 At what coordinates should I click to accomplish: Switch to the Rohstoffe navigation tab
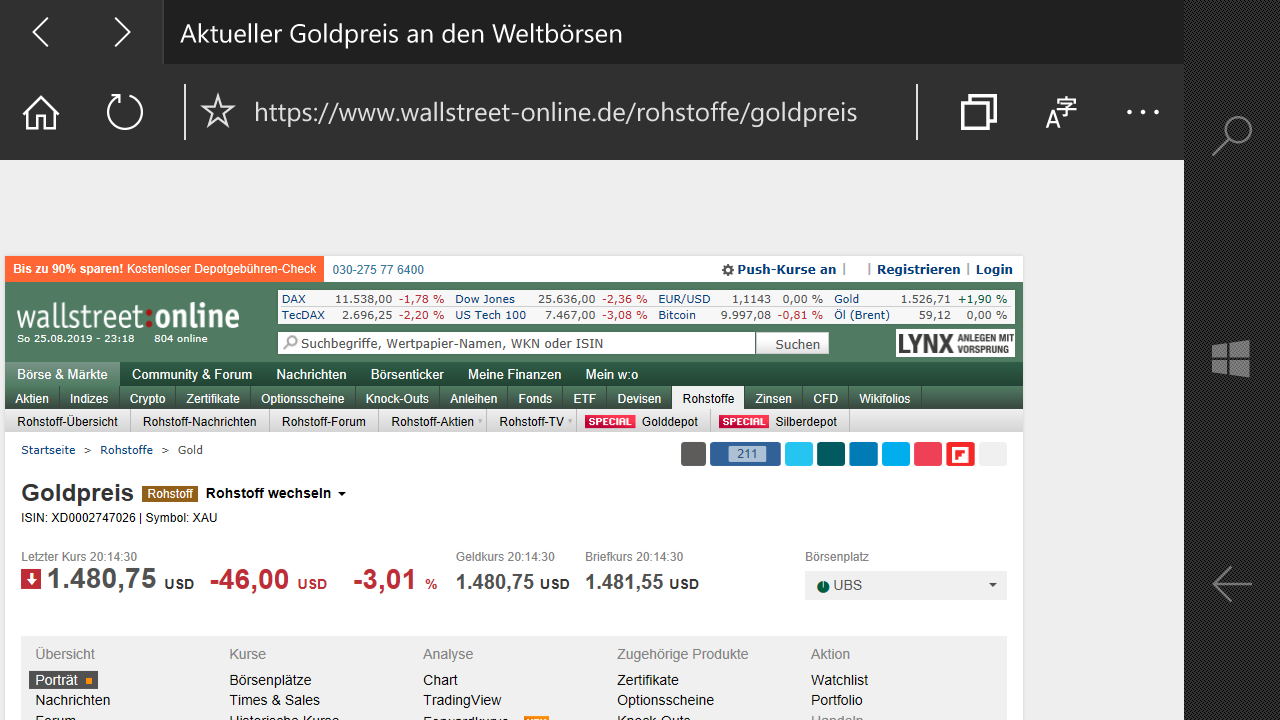tap(708, 398)
